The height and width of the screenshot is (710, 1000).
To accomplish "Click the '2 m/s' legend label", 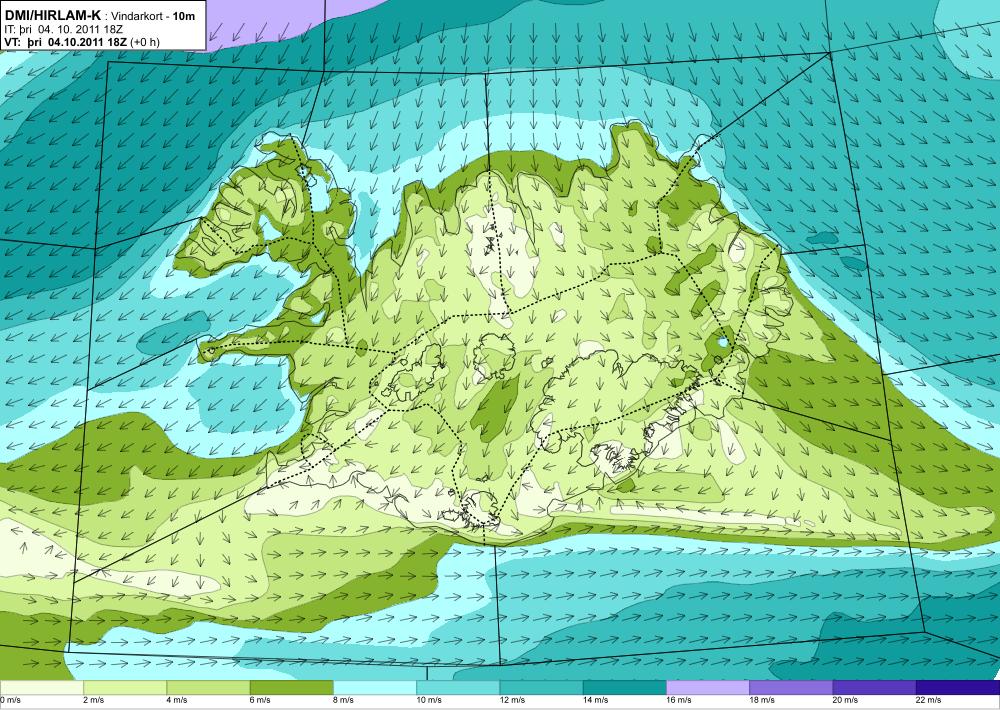I will pos(94,700).
